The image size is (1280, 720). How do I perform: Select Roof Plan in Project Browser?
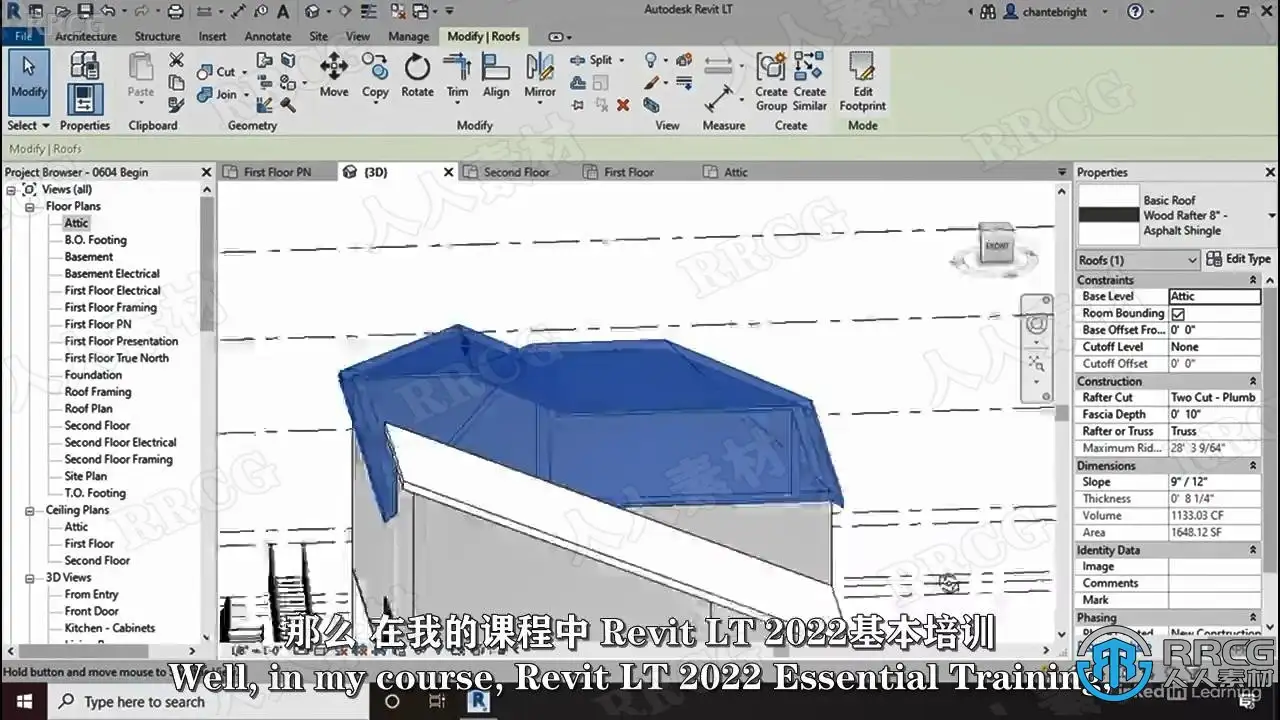click(89, 409)
